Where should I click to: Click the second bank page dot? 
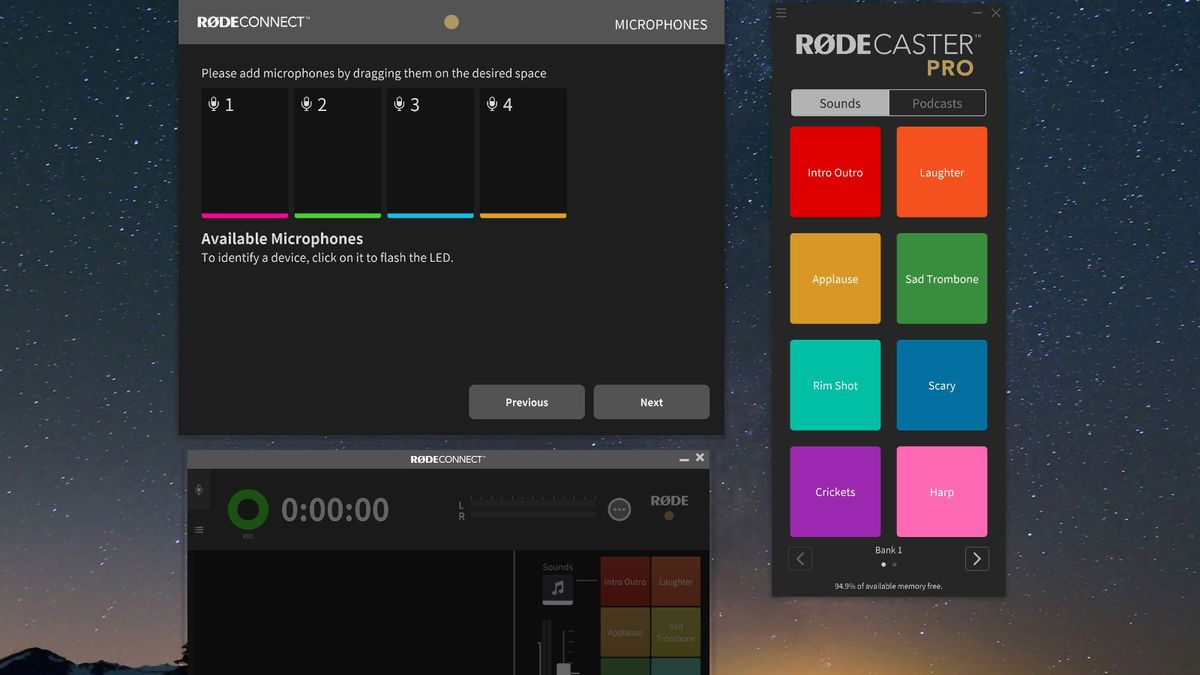click(x=894, y=565)
